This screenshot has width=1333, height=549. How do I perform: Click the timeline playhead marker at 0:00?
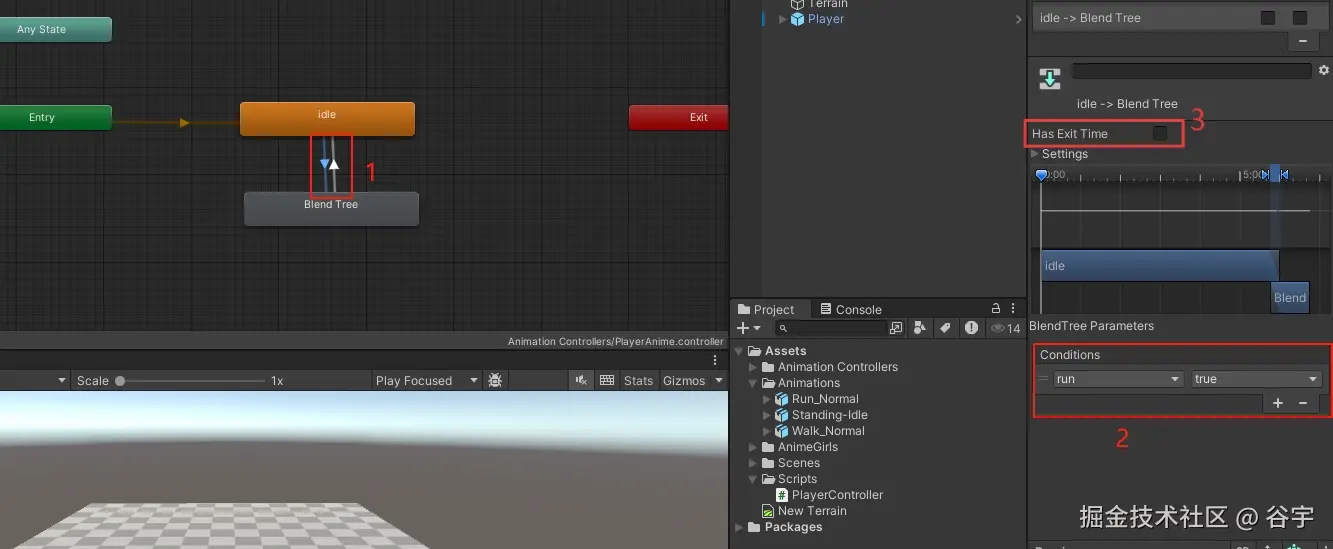(x=1041, y=175)
